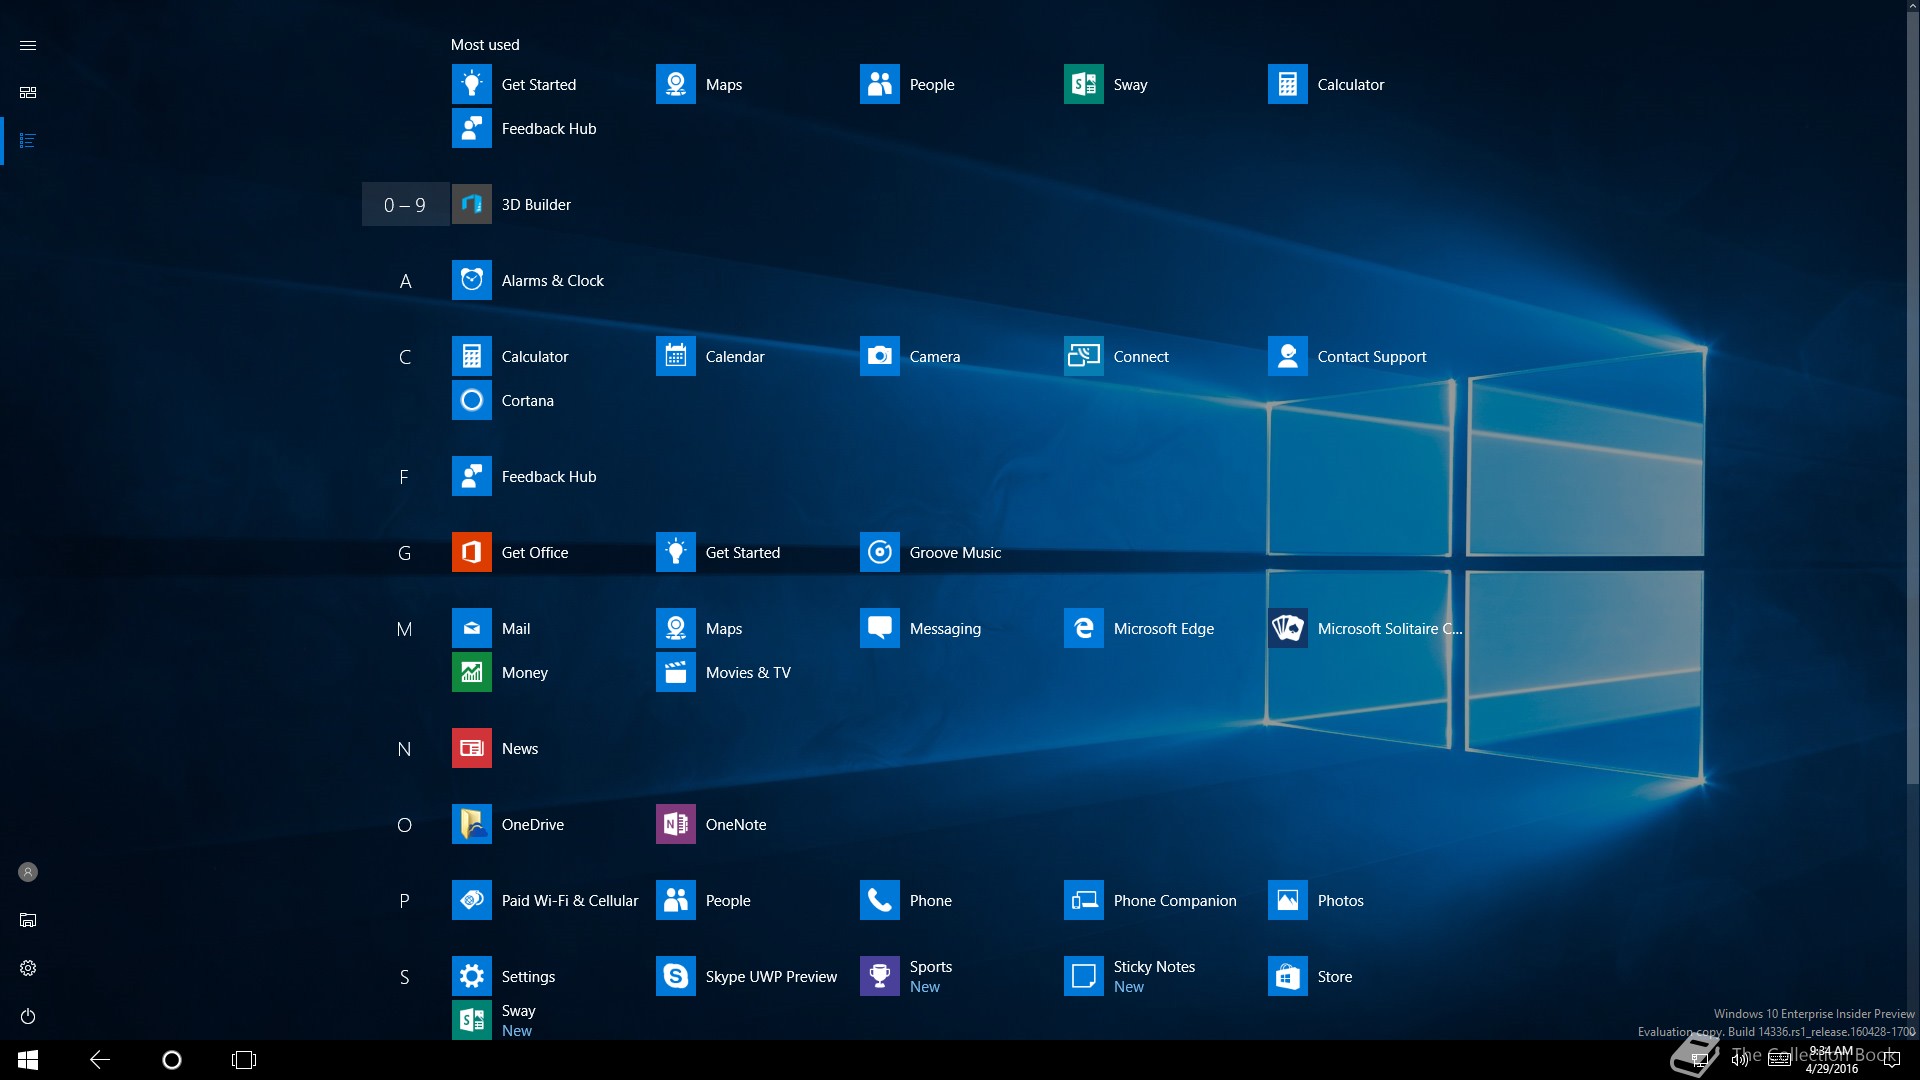
Task: Click the volume tray icon
Action: click(1740, 1060)
